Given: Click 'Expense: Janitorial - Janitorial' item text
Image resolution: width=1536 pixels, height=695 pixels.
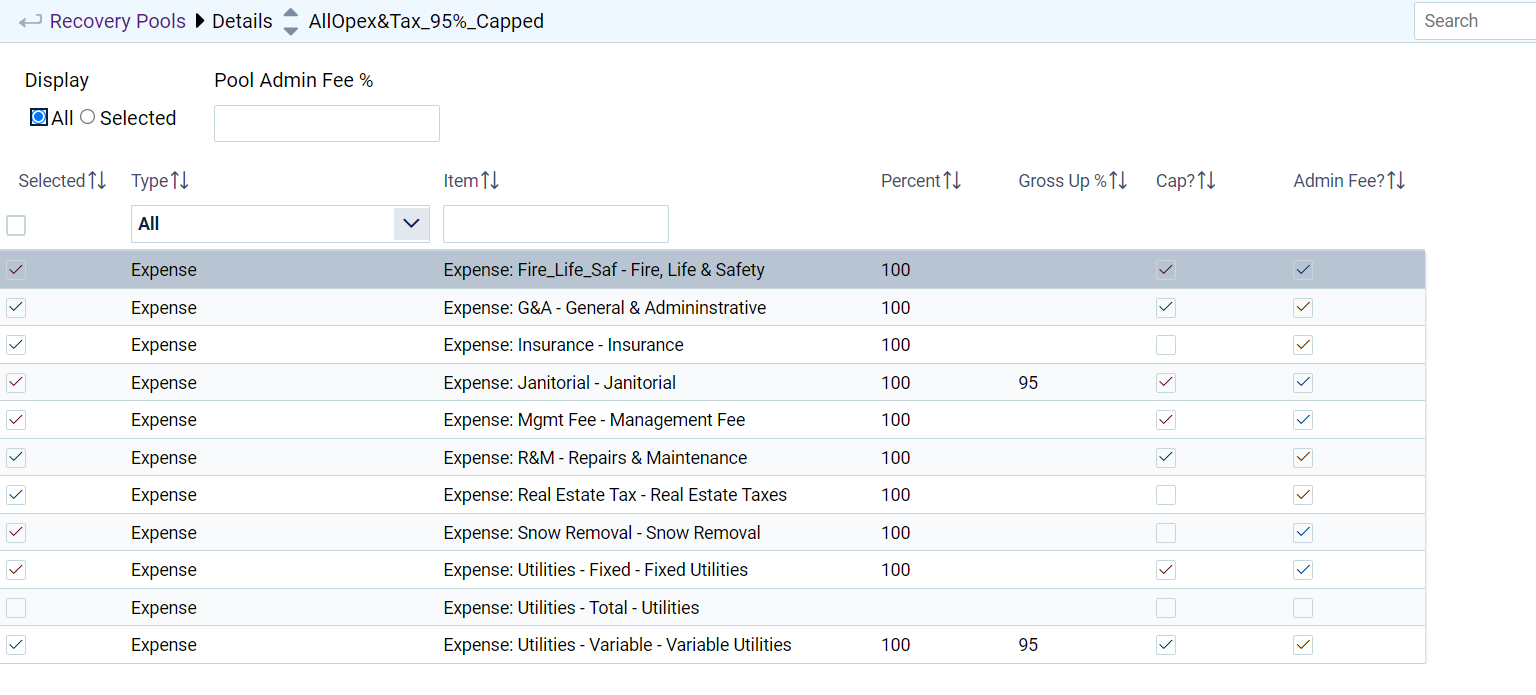Looking at the screenshot, I should coord(560,383).
